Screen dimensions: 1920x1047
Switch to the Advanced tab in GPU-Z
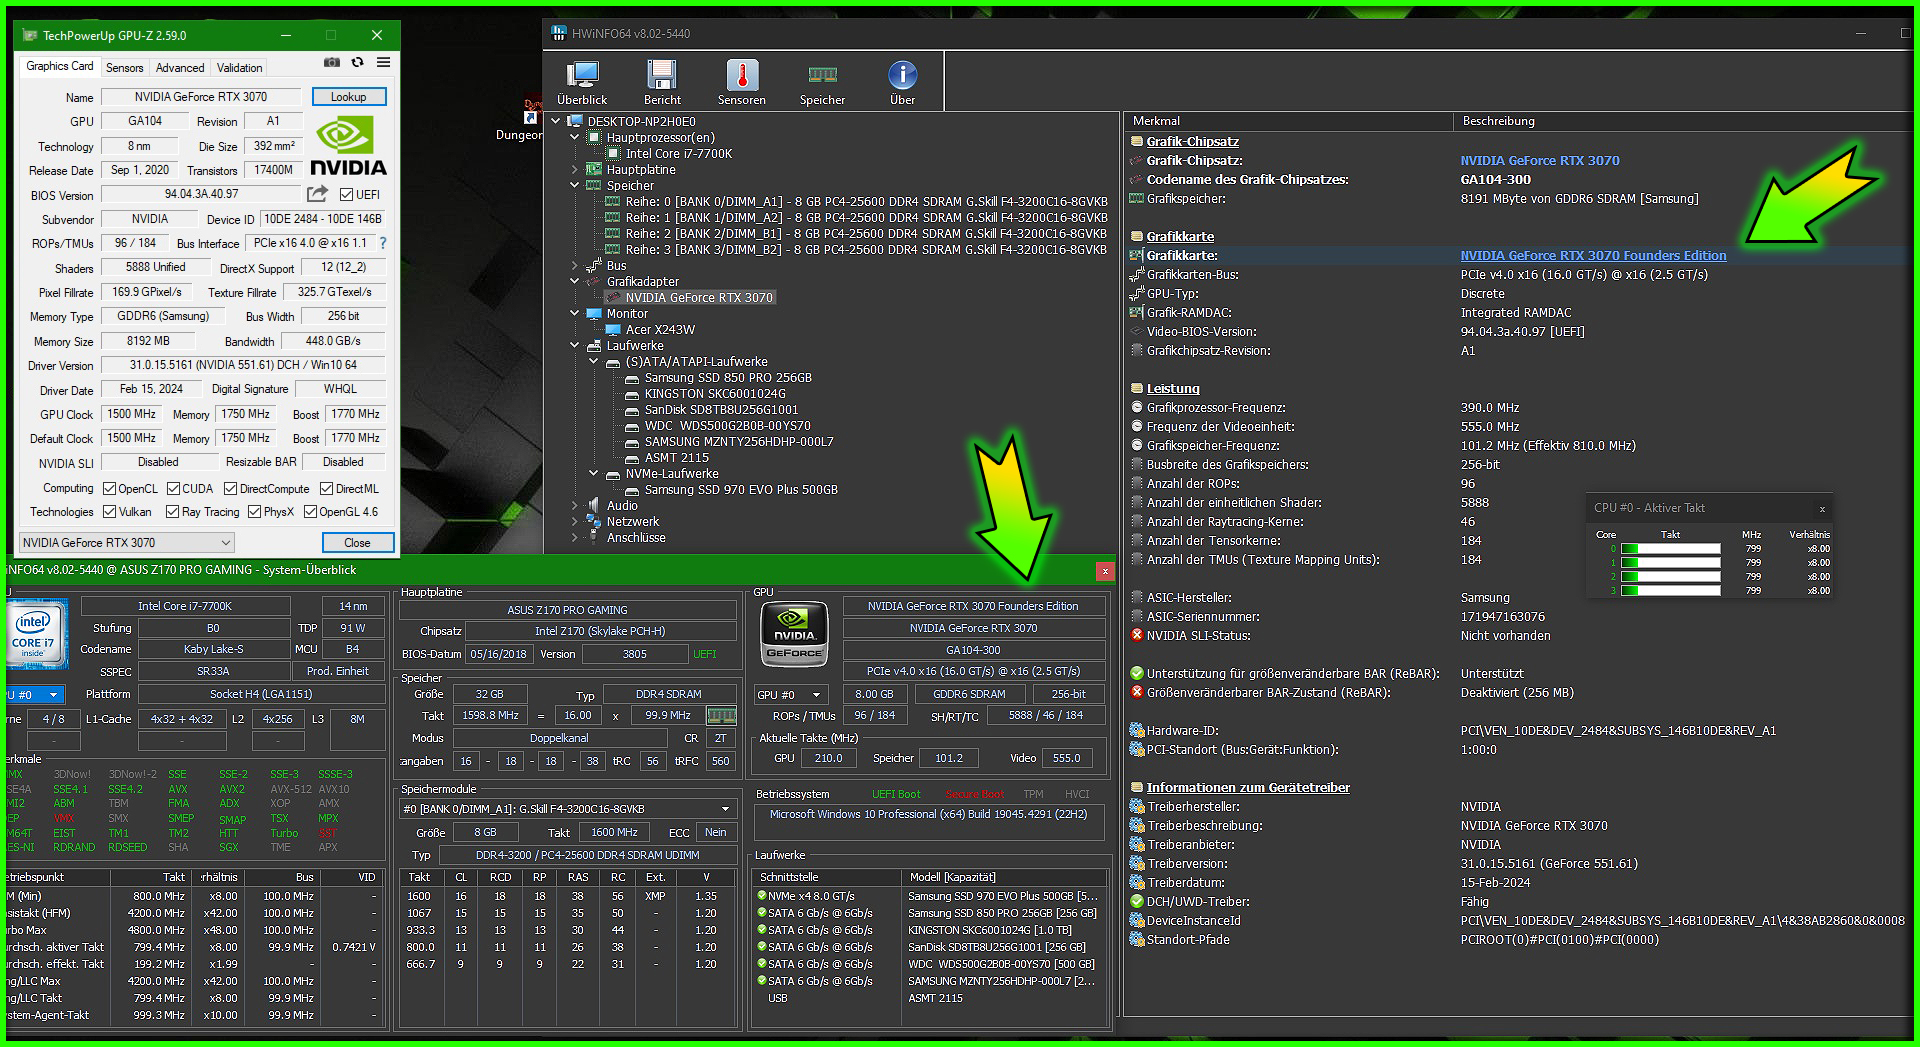(180, 68)
